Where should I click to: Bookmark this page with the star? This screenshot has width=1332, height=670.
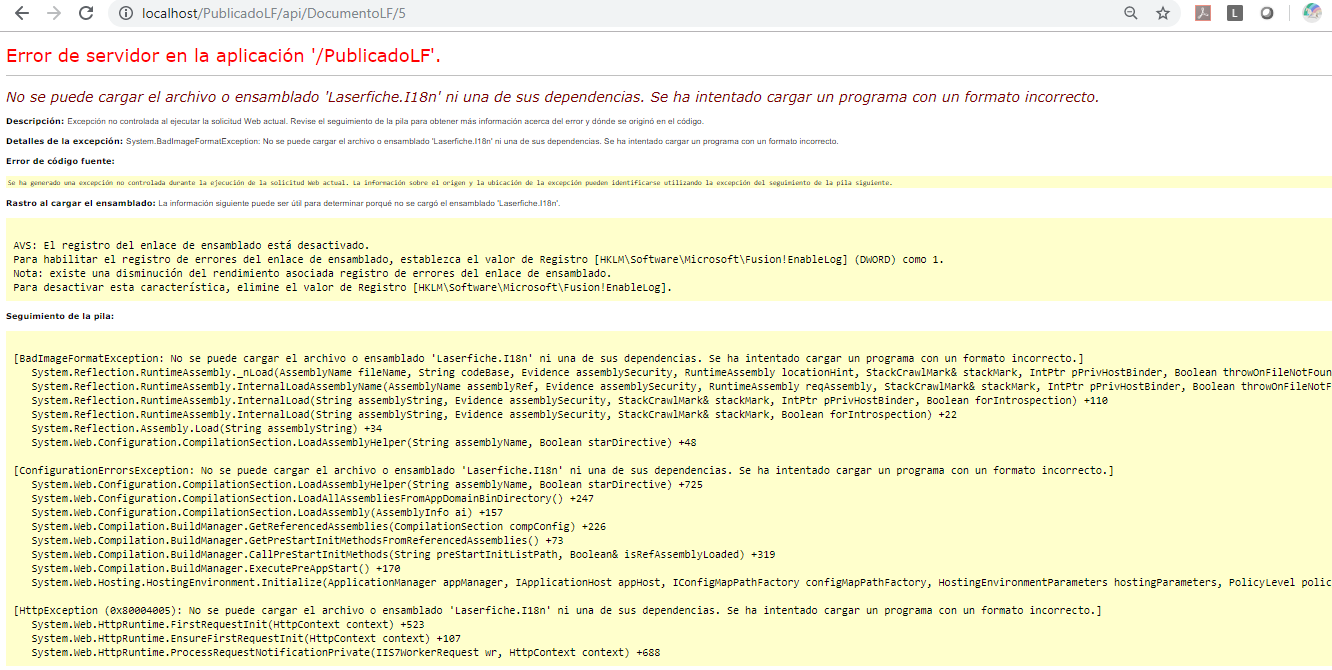point(1163,13)
